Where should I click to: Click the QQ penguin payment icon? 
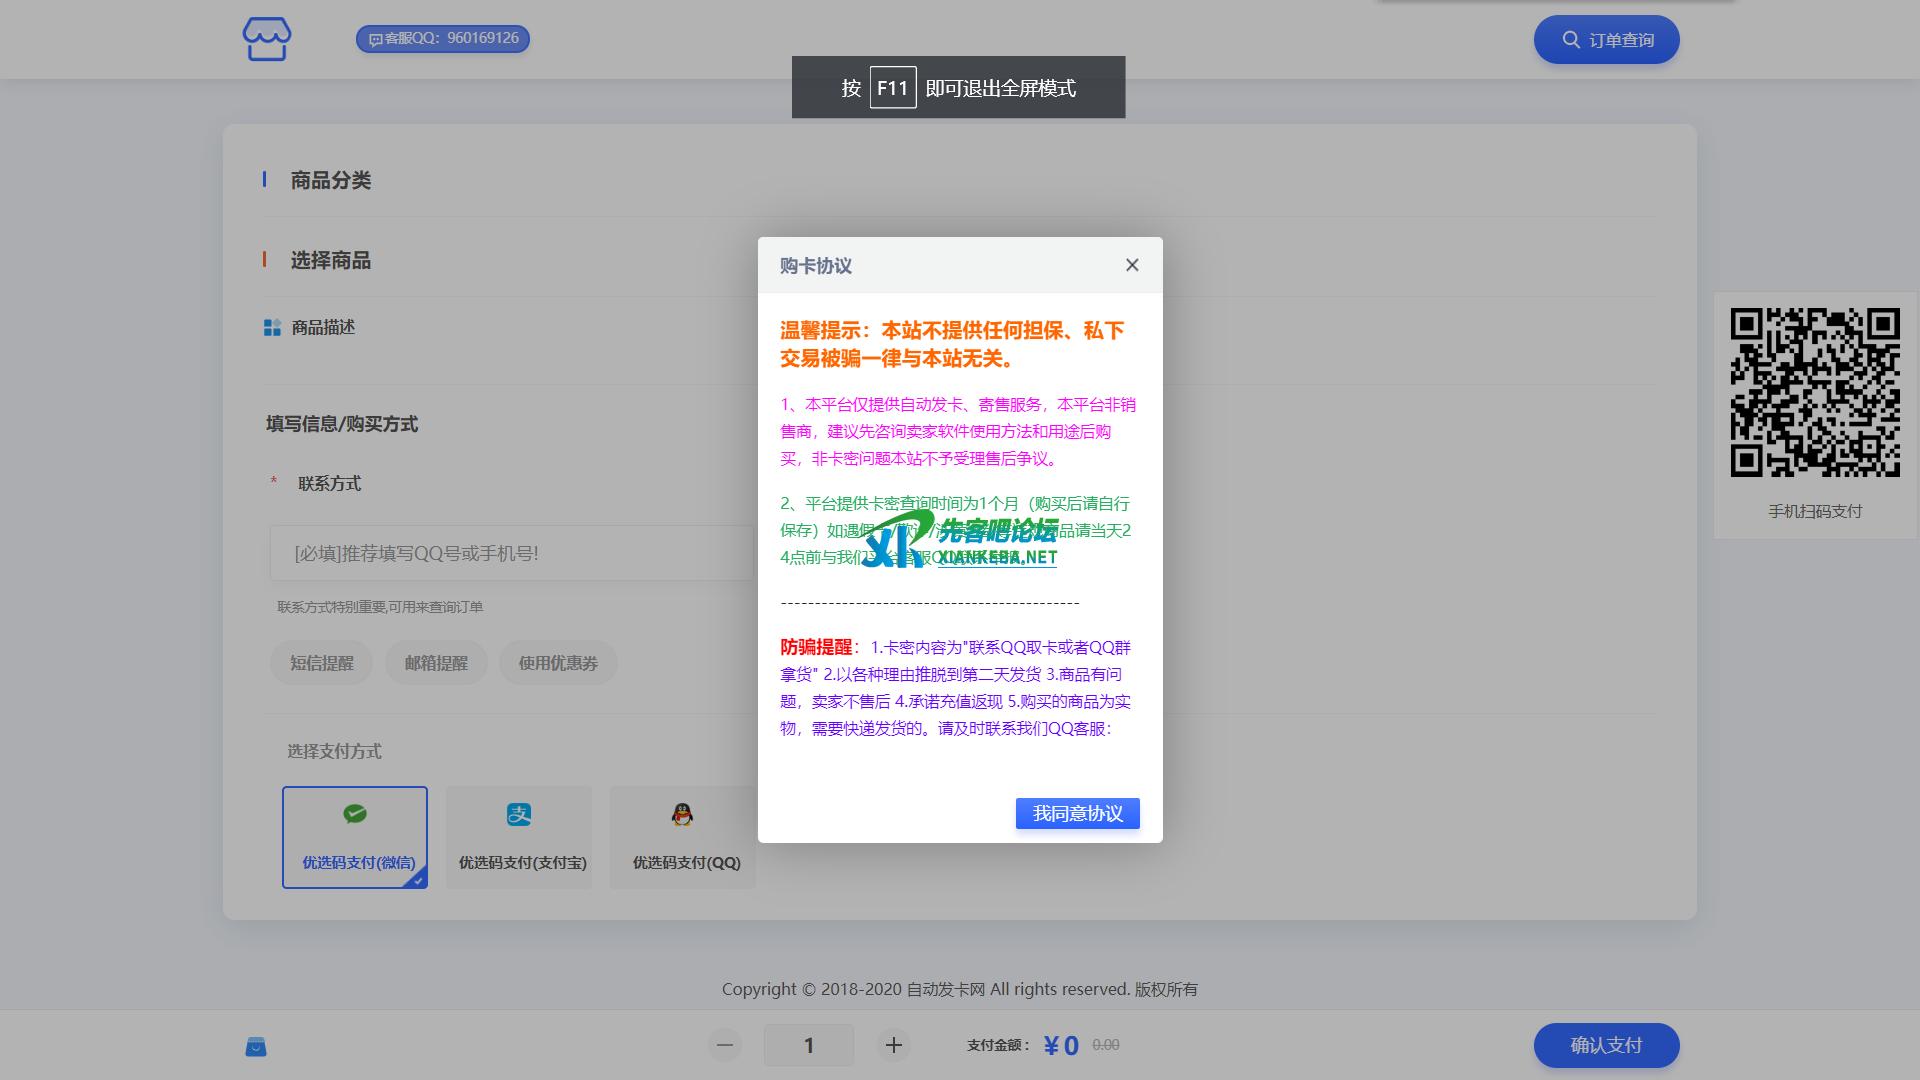[682, 814]
